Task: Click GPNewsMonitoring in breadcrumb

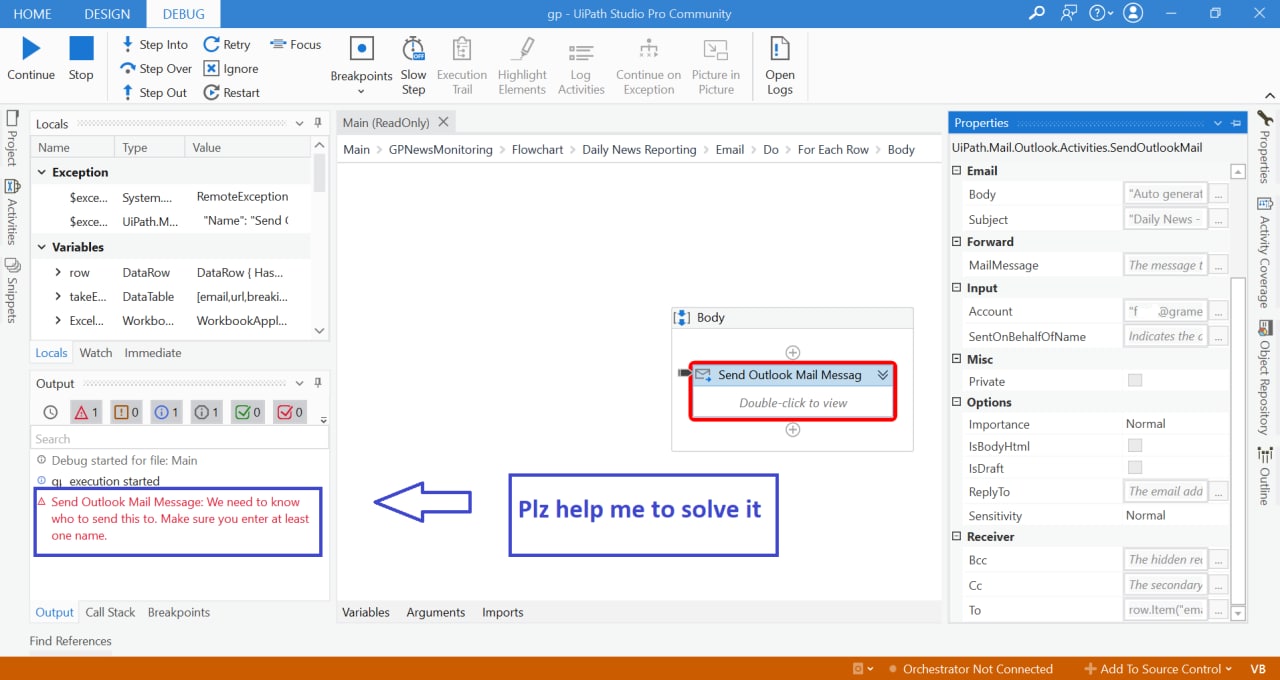Action: tap(441, 149)
